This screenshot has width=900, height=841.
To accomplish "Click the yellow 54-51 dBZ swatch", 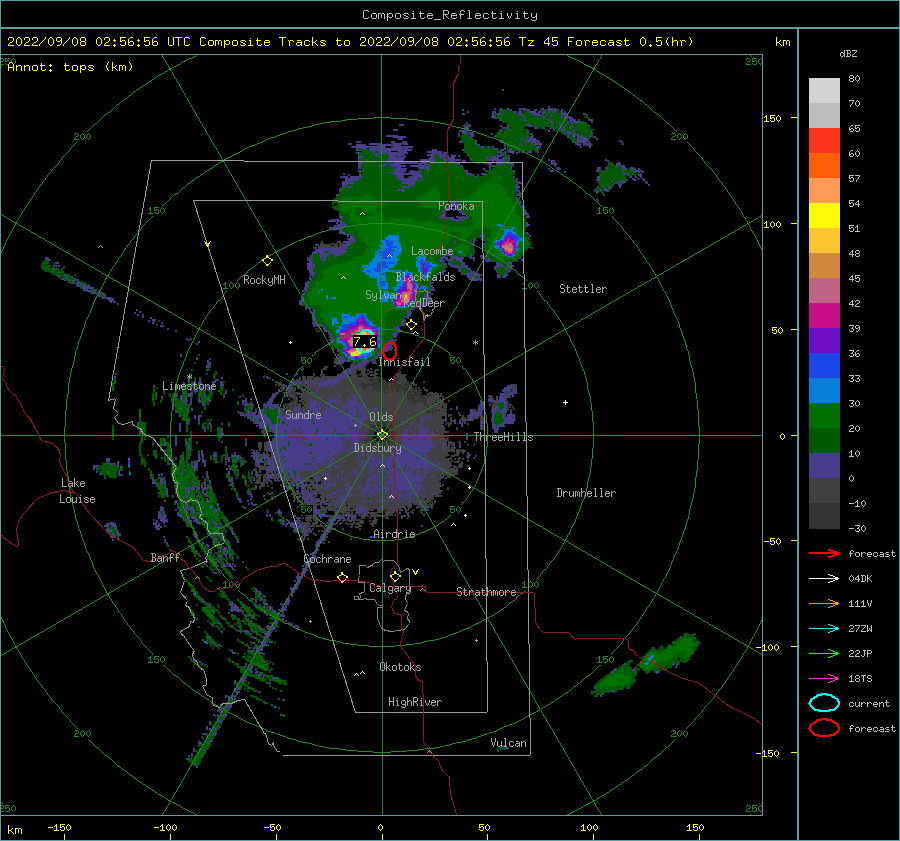I will click(x=824, y=215).
